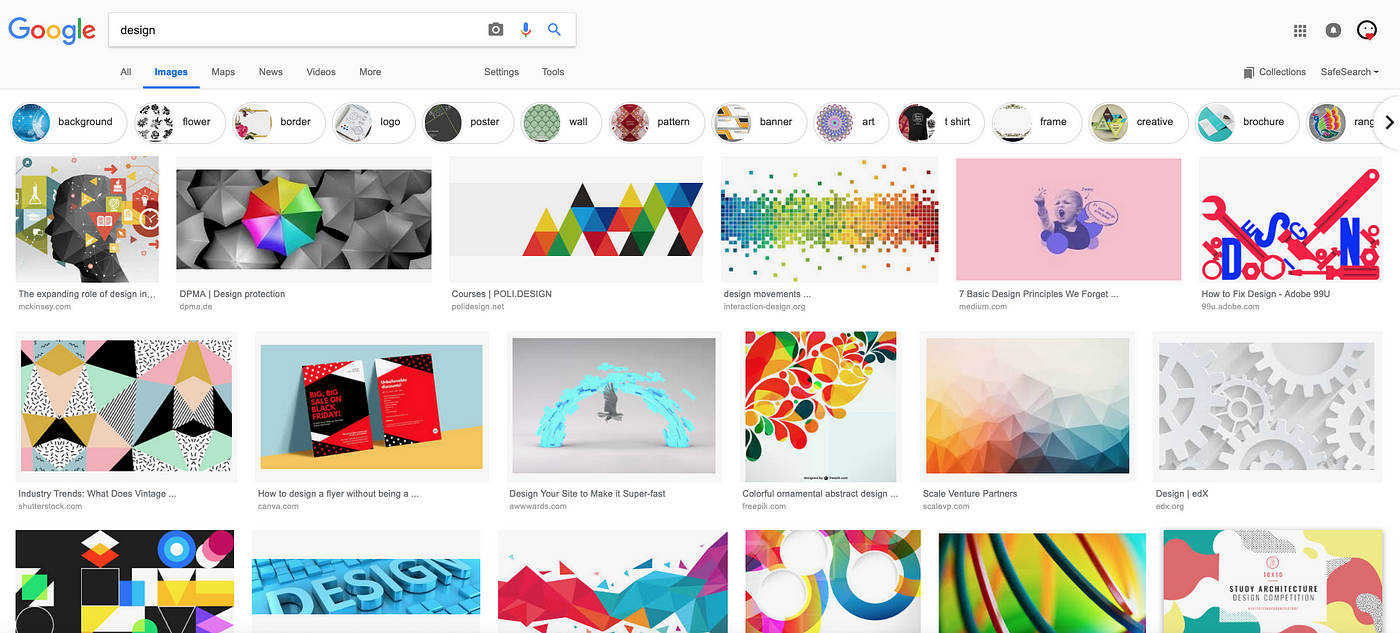The height and width of the screenshot is (633, 1400).
Task: Pick the pattern suggestion chip
Action: pos(655,122)
